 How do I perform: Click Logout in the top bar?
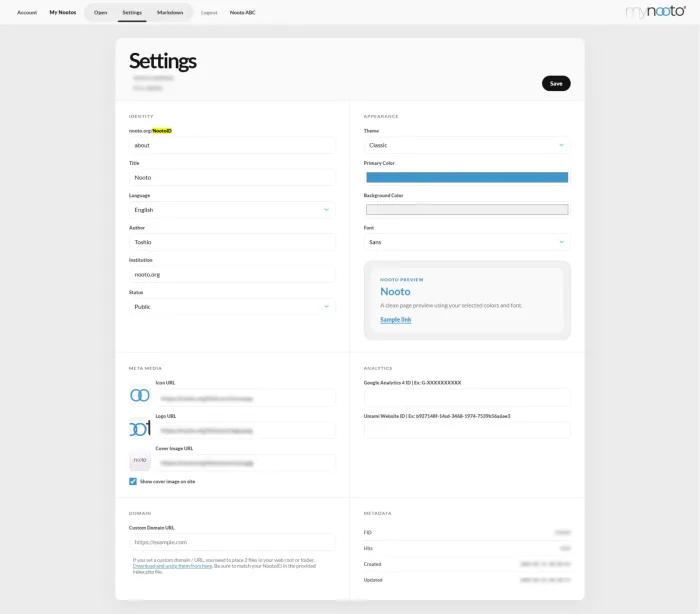coord(209,13)
